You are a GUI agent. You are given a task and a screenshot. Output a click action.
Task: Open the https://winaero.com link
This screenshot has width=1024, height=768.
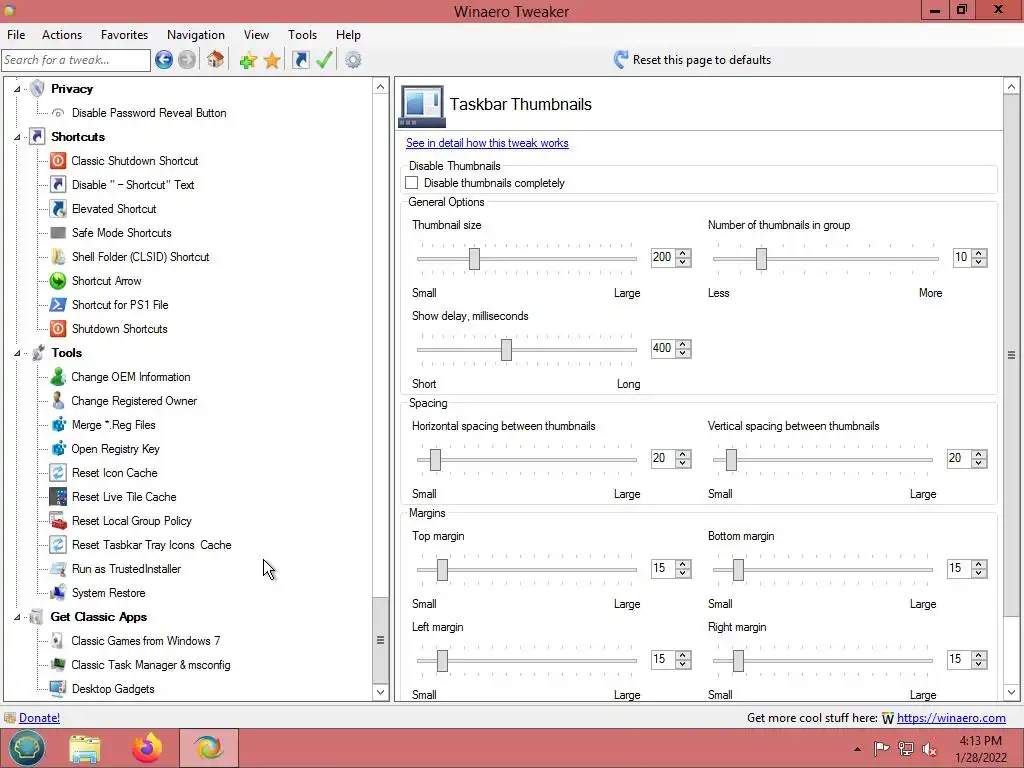[951, 718]
